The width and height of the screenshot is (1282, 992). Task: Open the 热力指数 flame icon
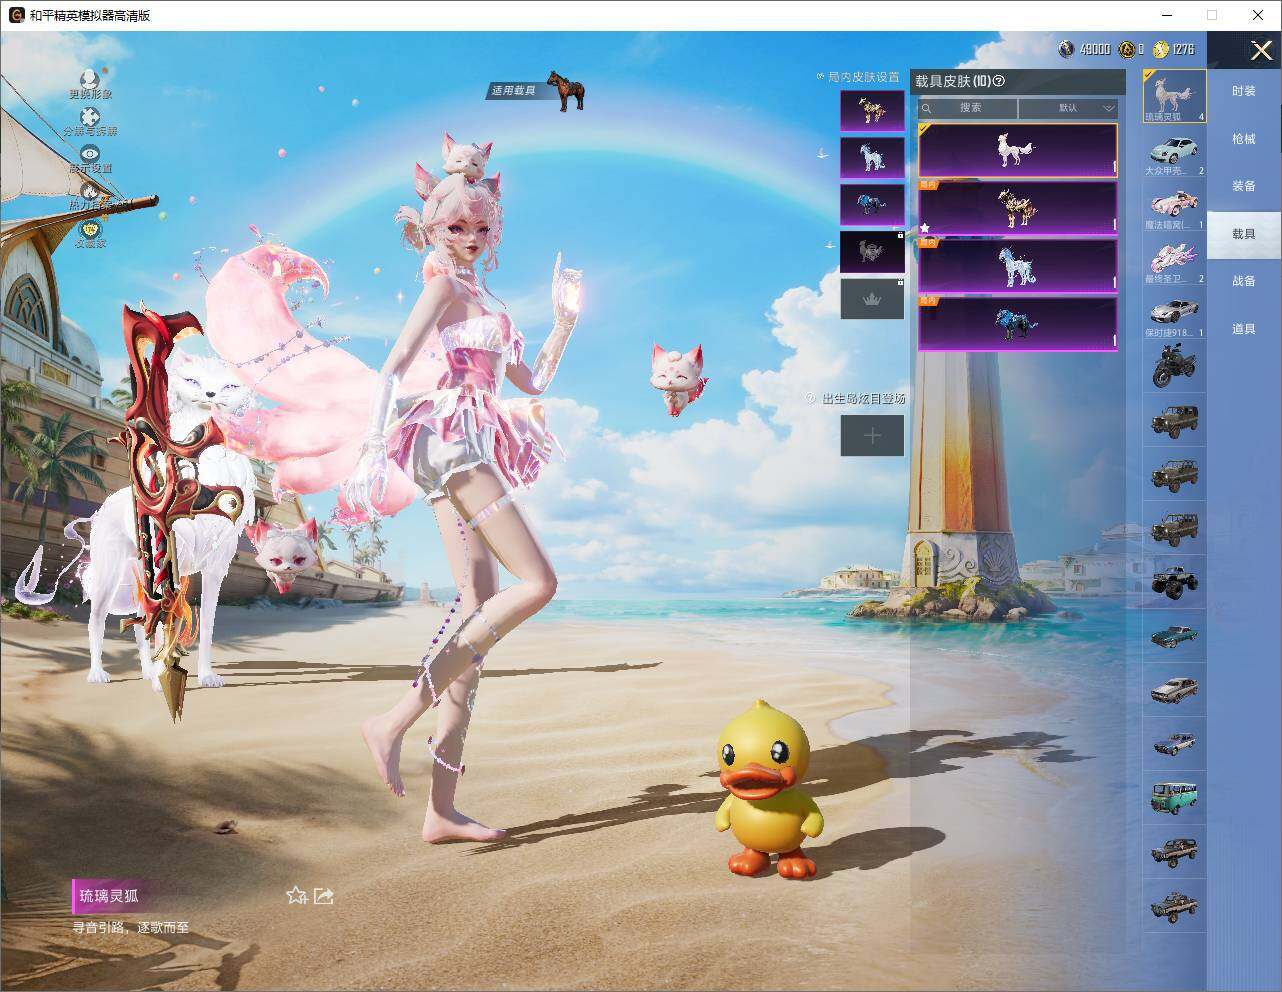point(90,190)
